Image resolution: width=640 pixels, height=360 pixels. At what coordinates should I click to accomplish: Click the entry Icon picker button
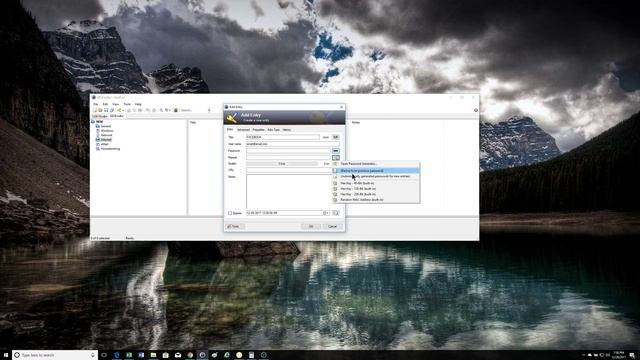[336, 137]
